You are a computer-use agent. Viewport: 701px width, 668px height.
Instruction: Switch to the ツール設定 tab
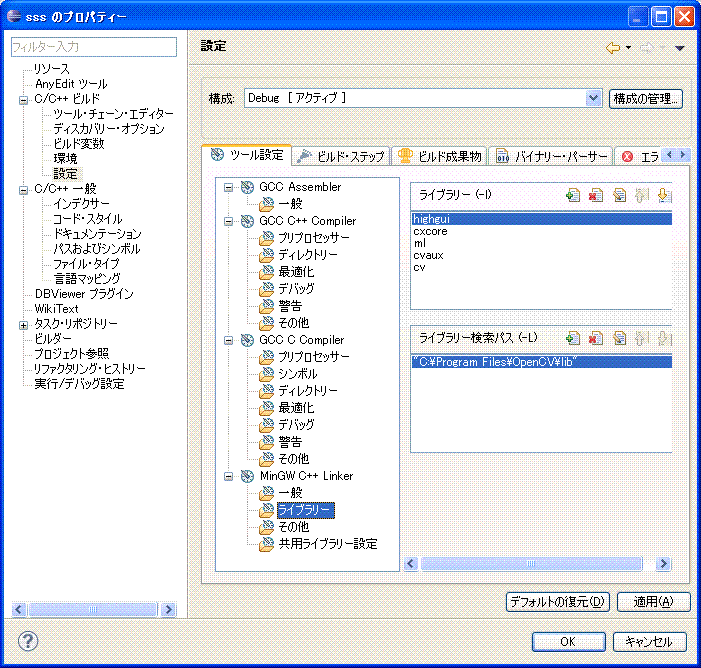click(247, 155)
